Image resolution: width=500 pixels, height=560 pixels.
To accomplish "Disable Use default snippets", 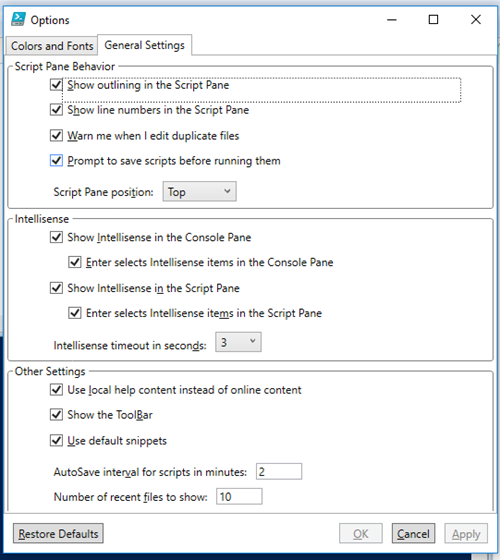I will tap(56, 440).
